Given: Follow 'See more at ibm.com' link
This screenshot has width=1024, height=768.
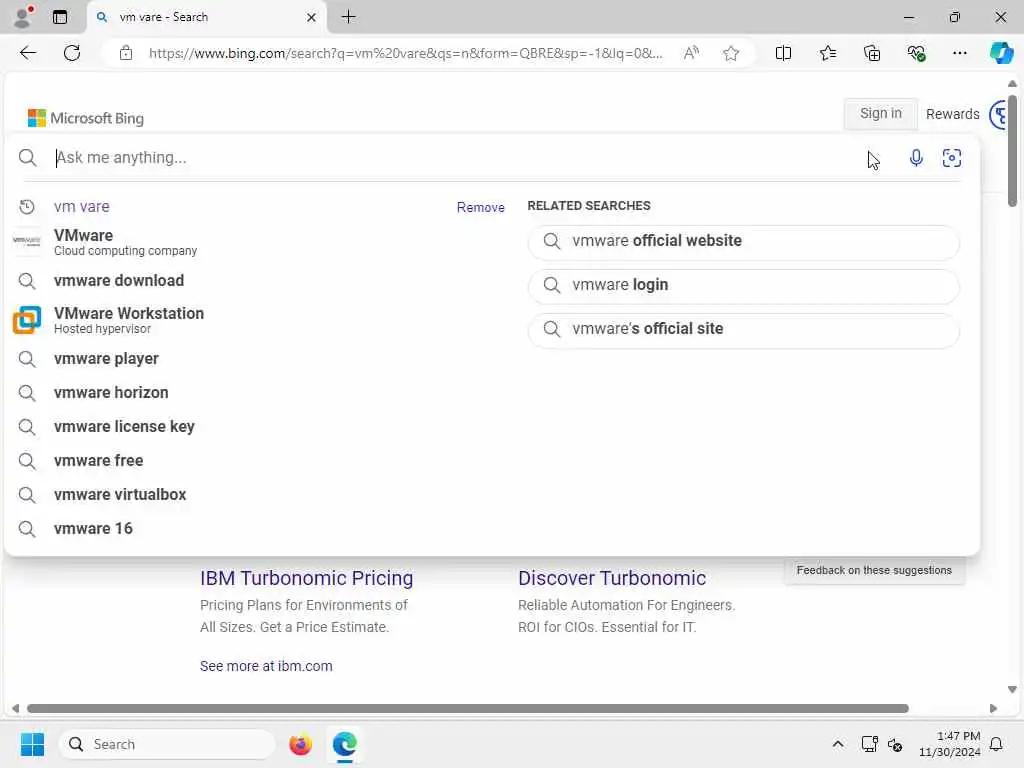Looking at the screenshot, I should coord(266,666).
